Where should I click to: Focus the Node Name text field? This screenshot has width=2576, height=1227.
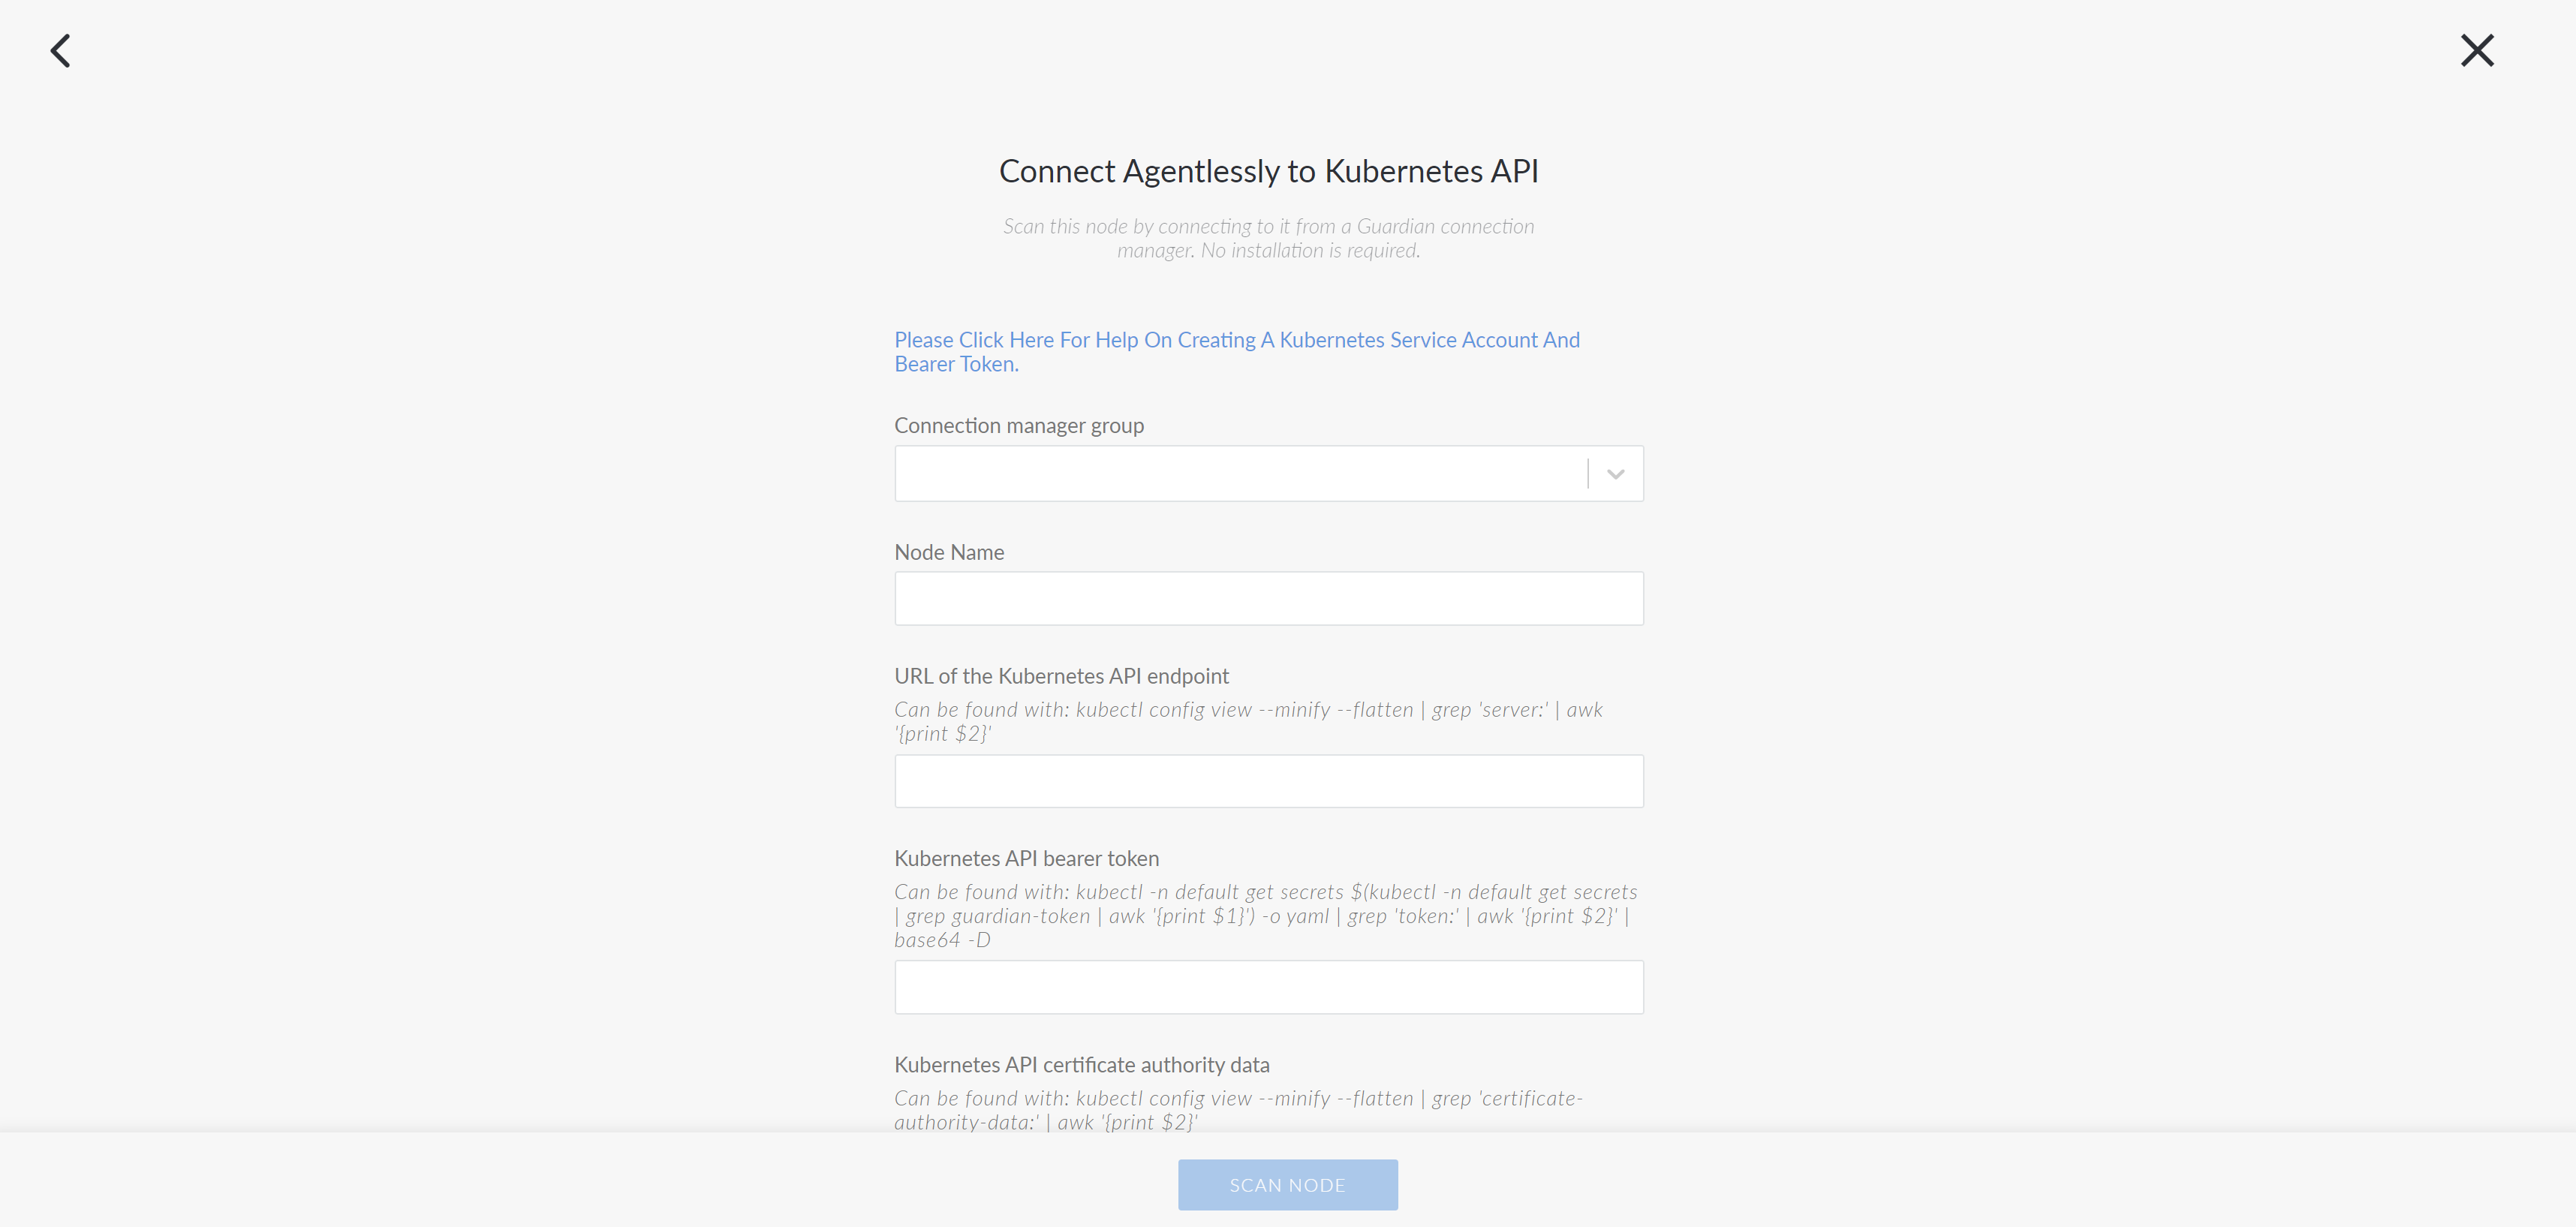(x=1268, y=598)
